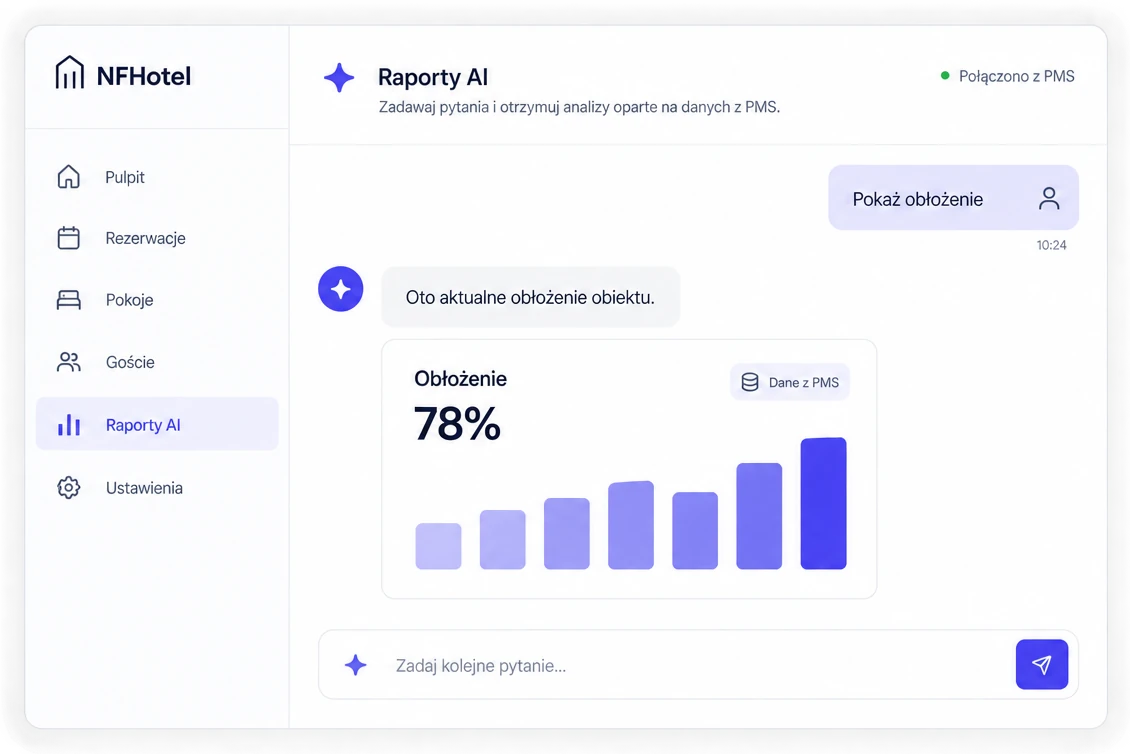Click the Połączono z PMS status text
Screen dimensions: 1130x754
1016,76
